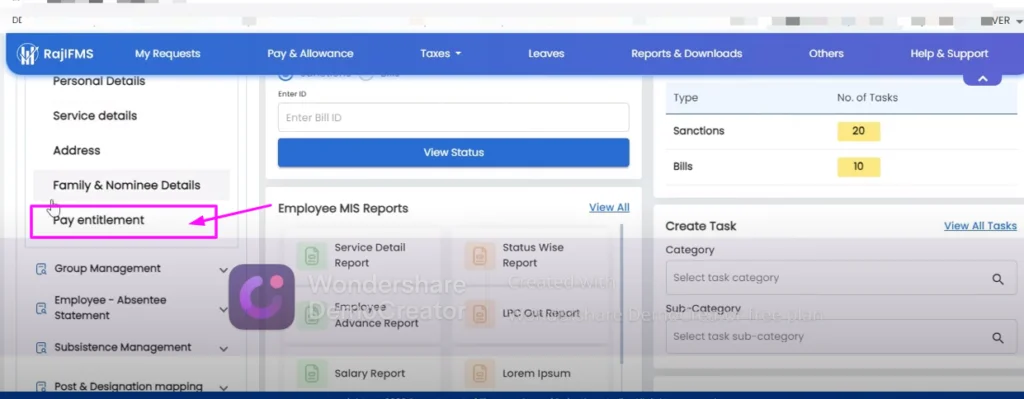The height and width of the screenshot is (399, 1024).
Task: Click the Bills count badge 10
Action: 859,167
